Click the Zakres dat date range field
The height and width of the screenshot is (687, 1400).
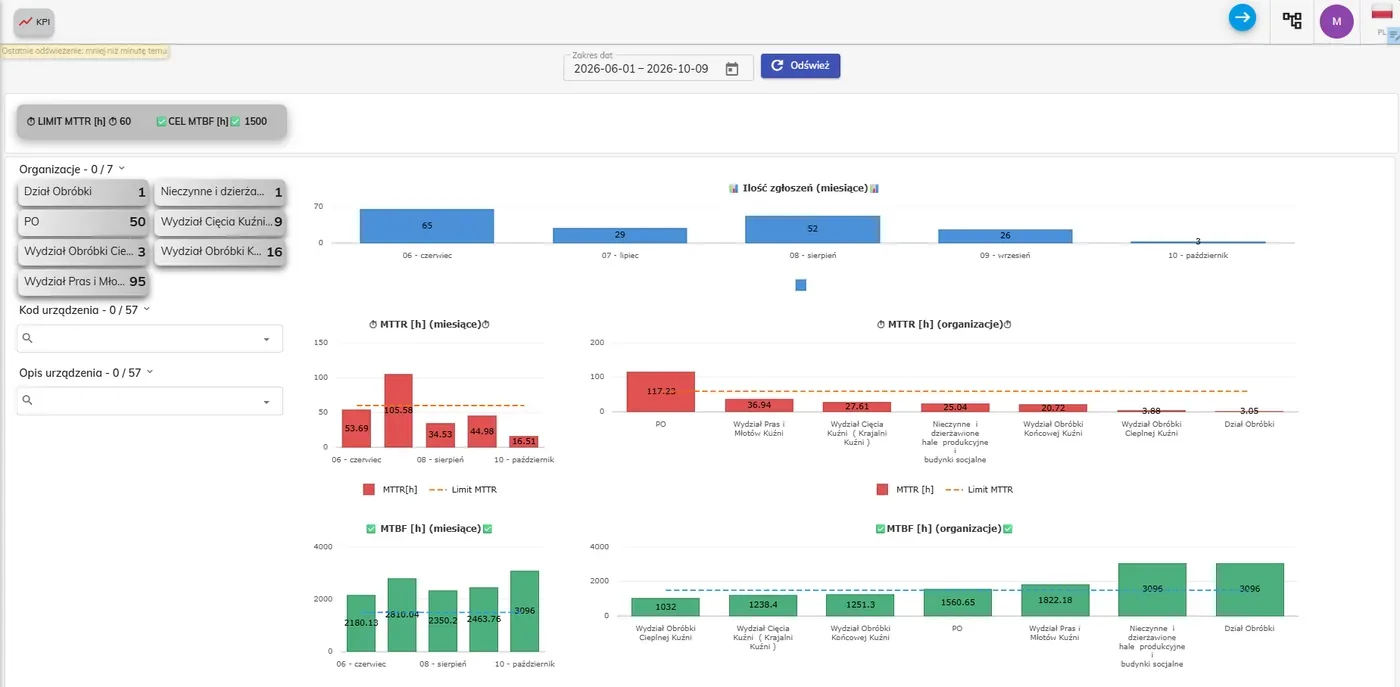[x=658, y=66]
